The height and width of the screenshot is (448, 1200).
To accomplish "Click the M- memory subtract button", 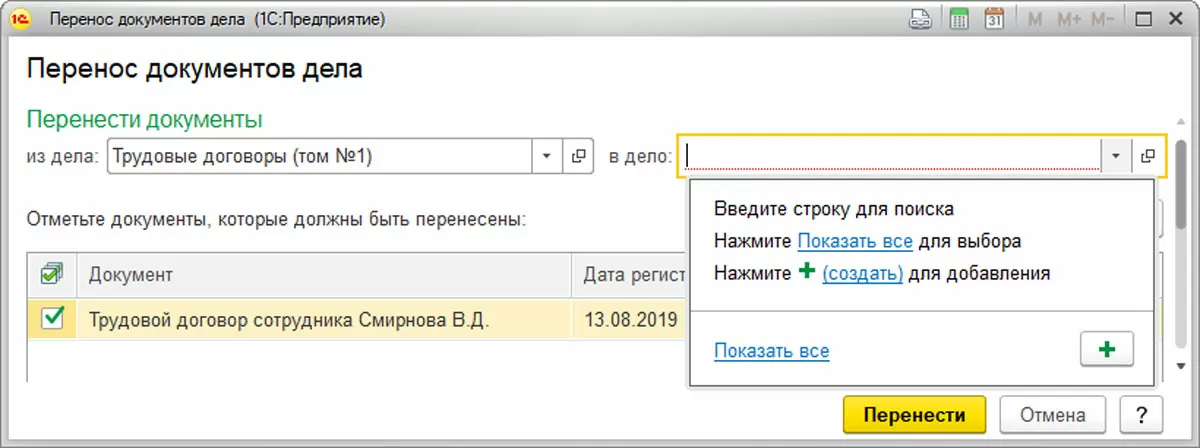I will tap(1105, 18).
